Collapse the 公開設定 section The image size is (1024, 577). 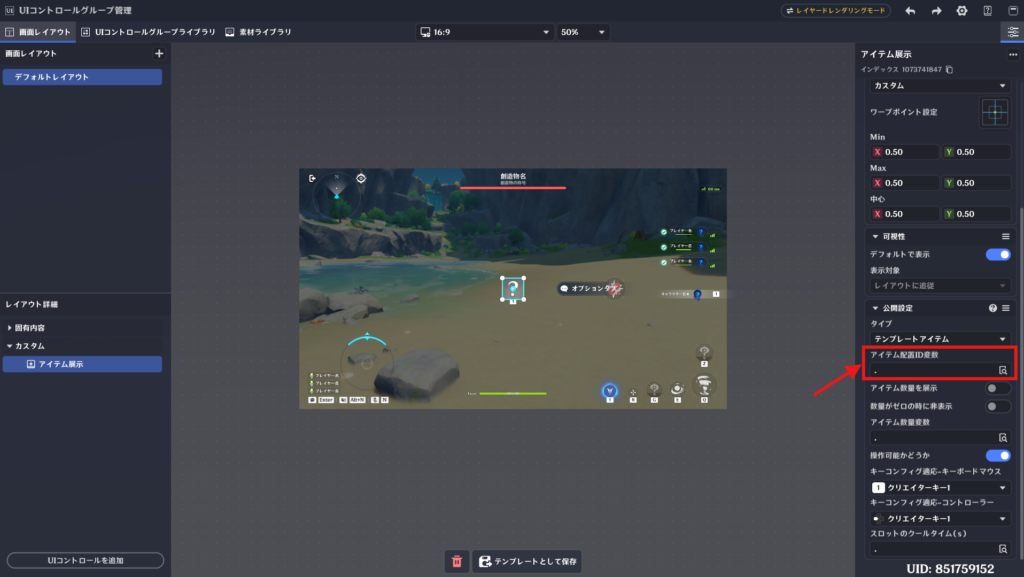pos(875,308)
